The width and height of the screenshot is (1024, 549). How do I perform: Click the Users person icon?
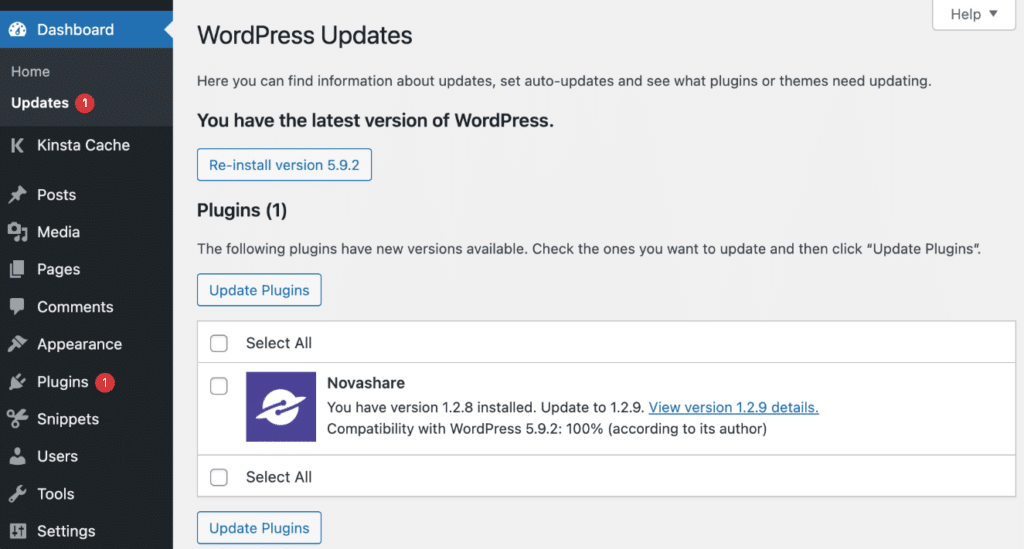pyautogui.click(x=18, y=456)
